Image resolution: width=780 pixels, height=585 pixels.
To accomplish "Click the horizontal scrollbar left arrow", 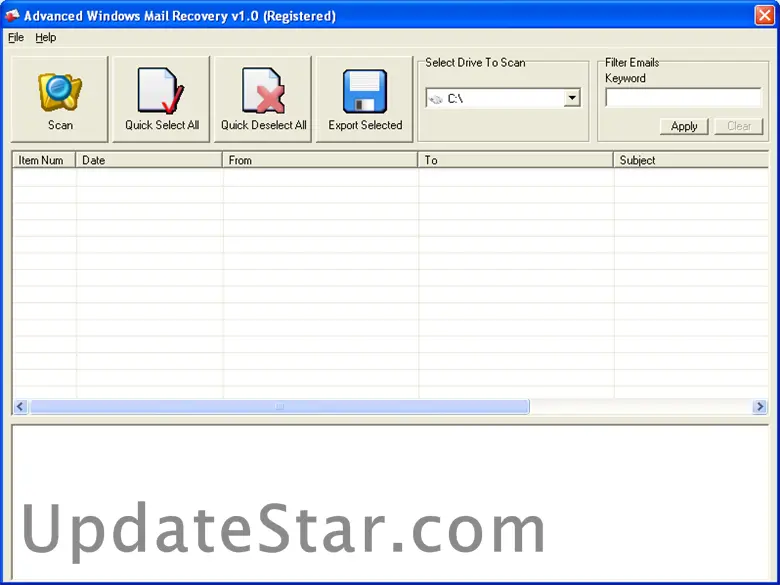I will (x=20, y=406).
